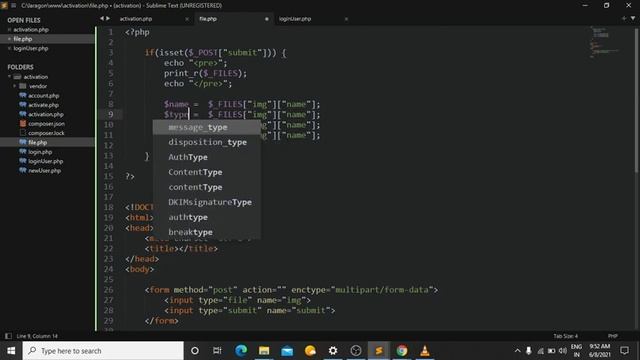The image size is (640, 360).
Task: Open Task View on taskbar
Action: tap(217, 351)
